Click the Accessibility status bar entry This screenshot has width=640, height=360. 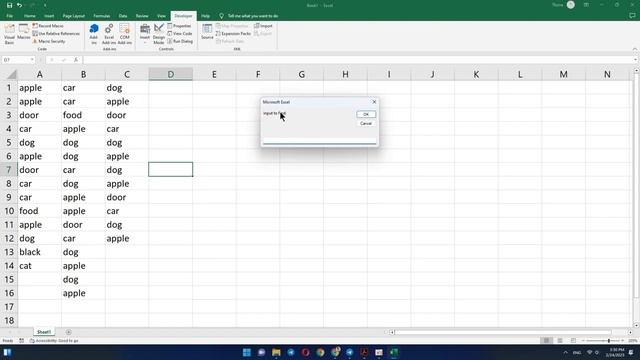point(54,340)
